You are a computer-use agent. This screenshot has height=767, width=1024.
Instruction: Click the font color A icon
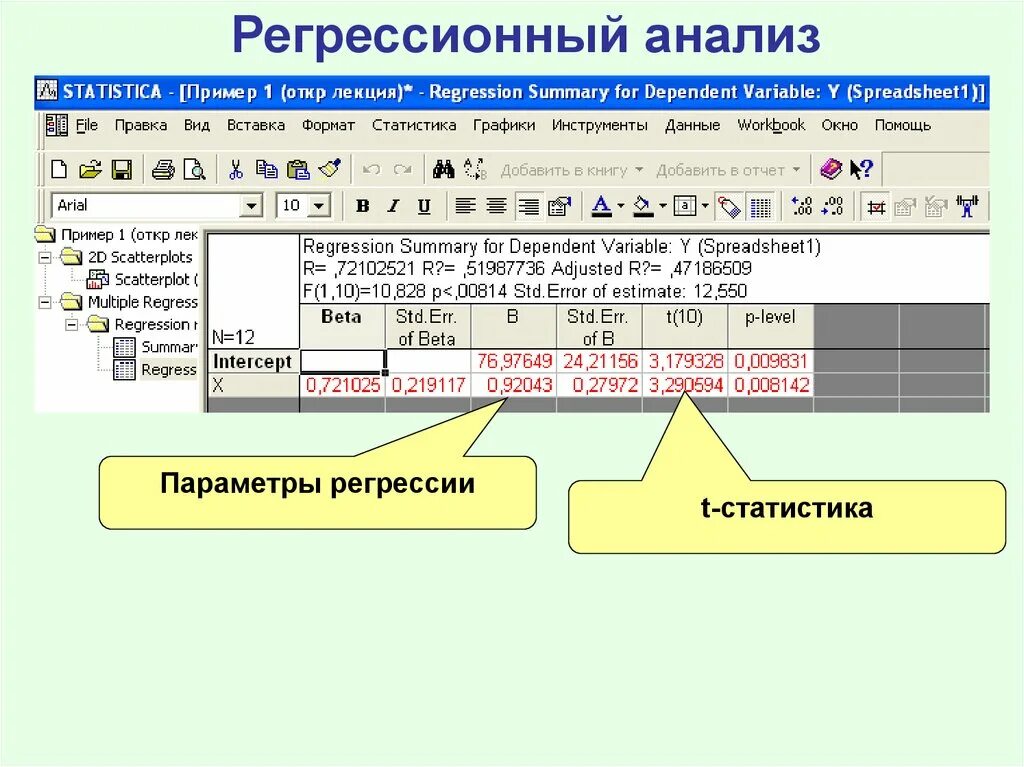coord(601,207)
